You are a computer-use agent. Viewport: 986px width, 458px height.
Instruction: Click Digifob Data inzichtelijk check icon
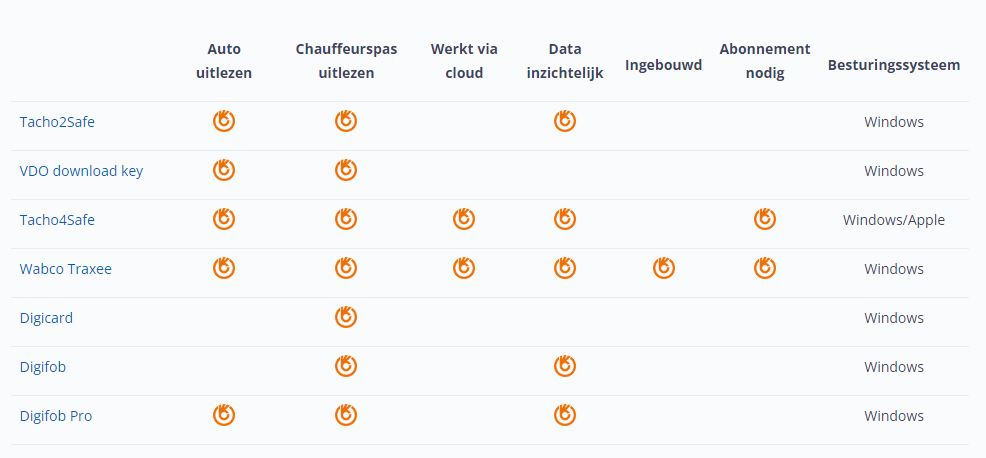[x=565, y=366]
